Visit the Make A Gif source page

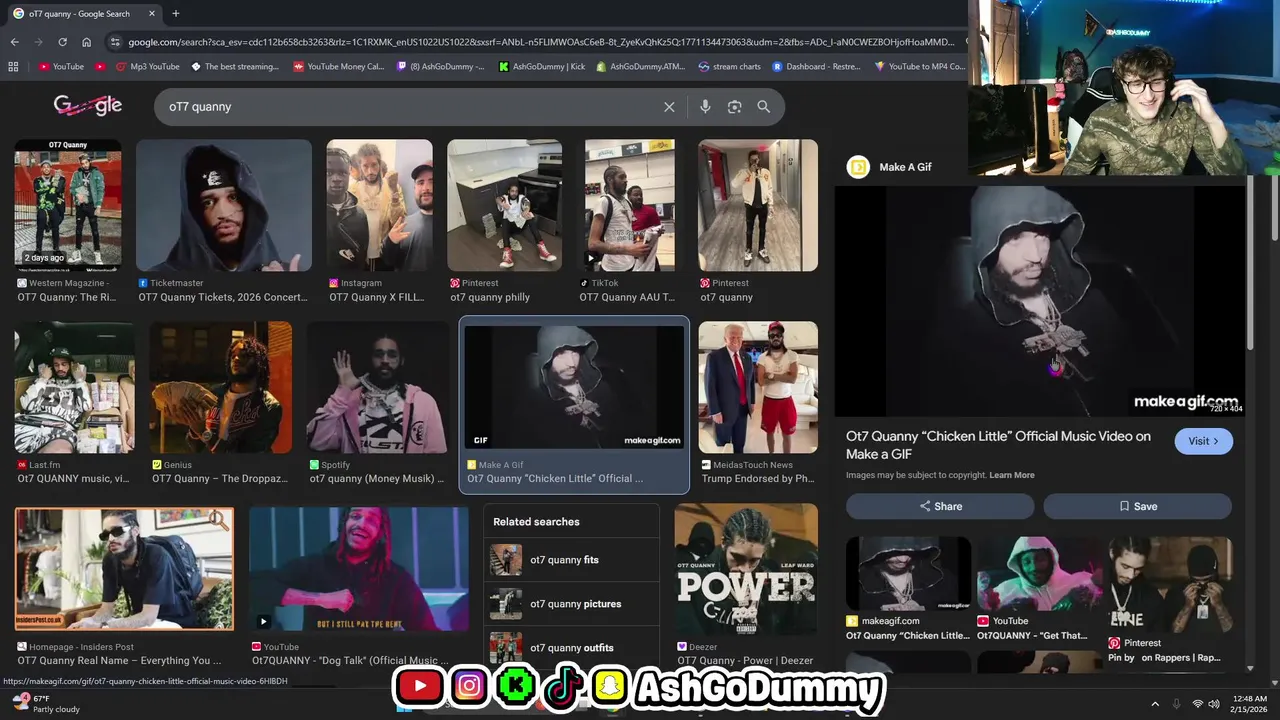1203,441
